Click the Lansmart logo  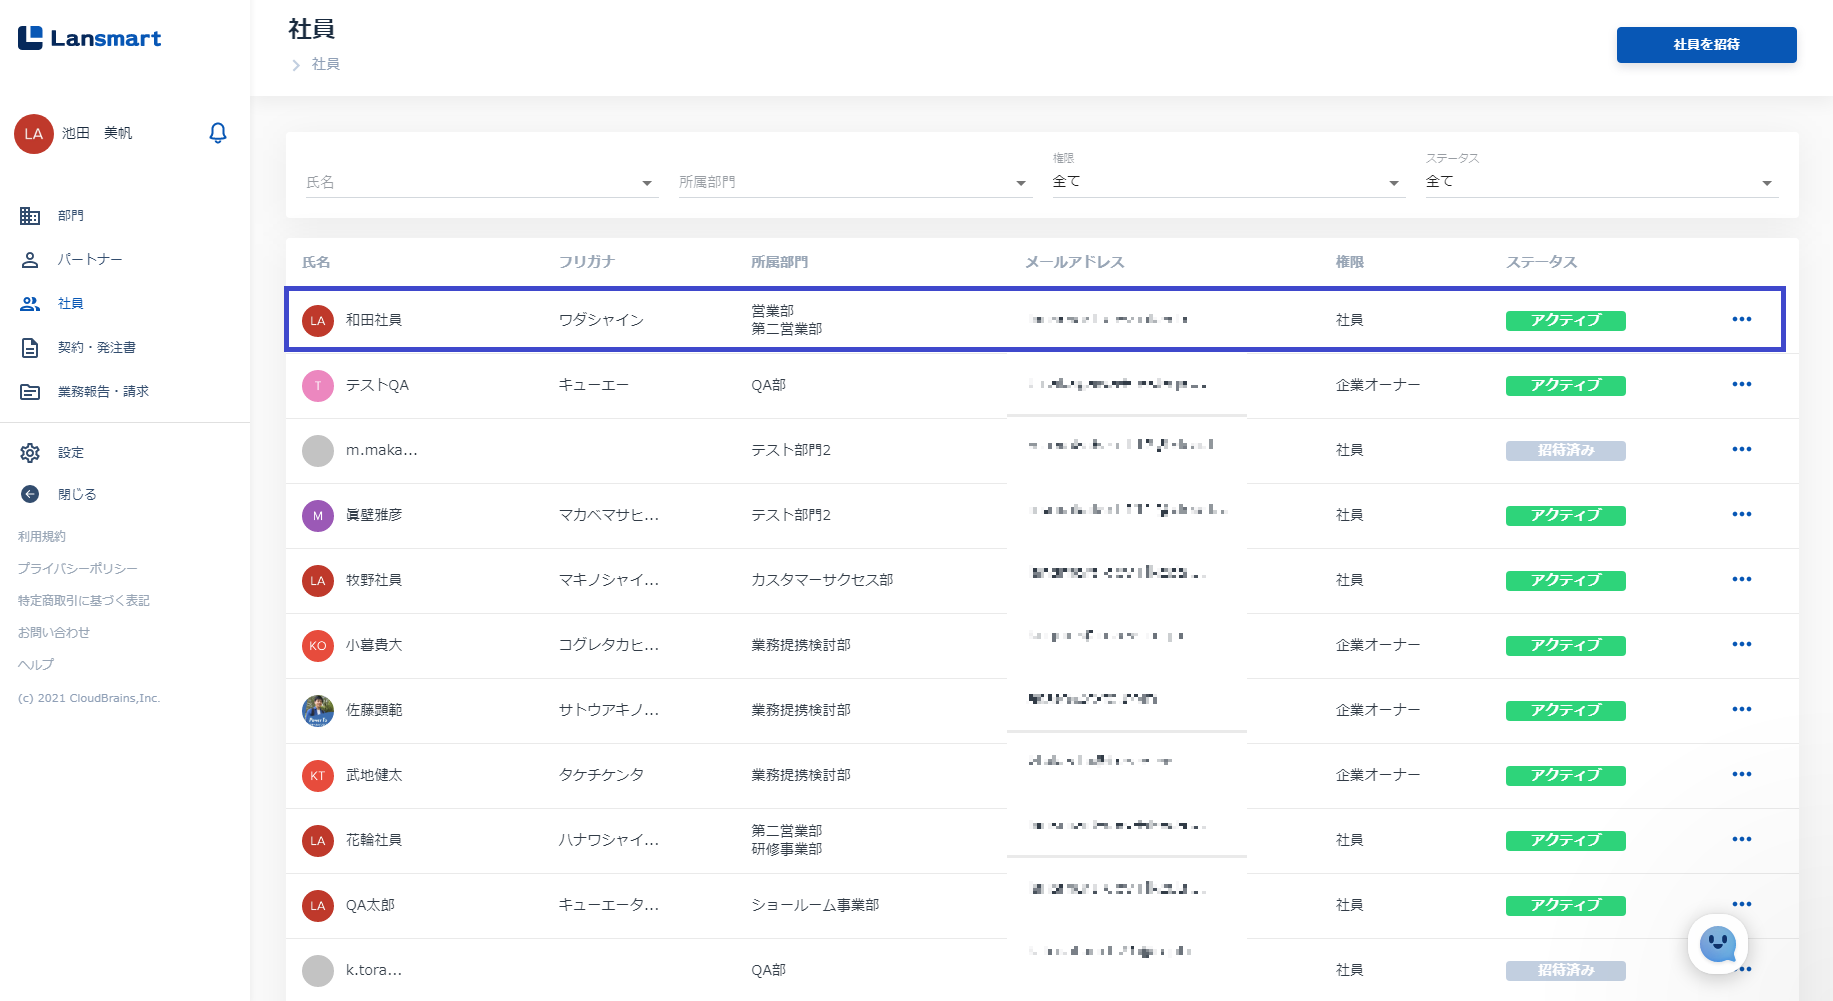(90, 38)
